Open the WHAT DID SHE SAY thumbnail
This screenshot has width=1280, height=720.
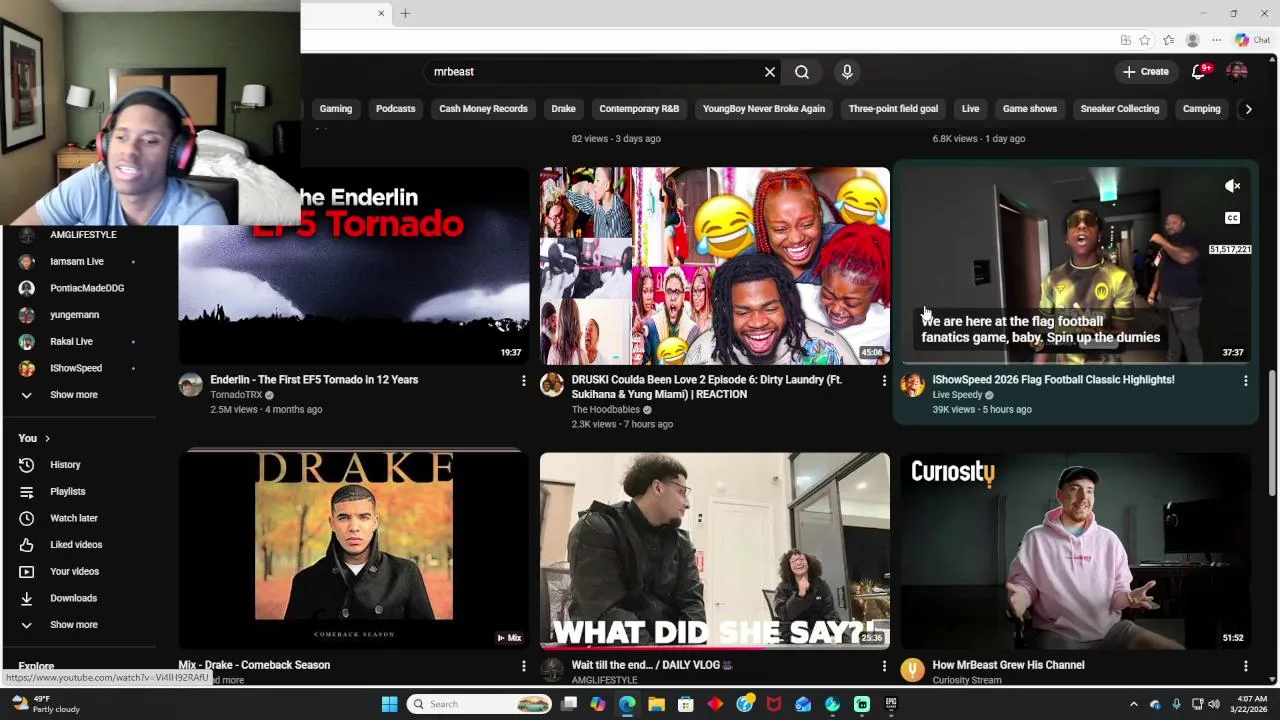point(714,550)
